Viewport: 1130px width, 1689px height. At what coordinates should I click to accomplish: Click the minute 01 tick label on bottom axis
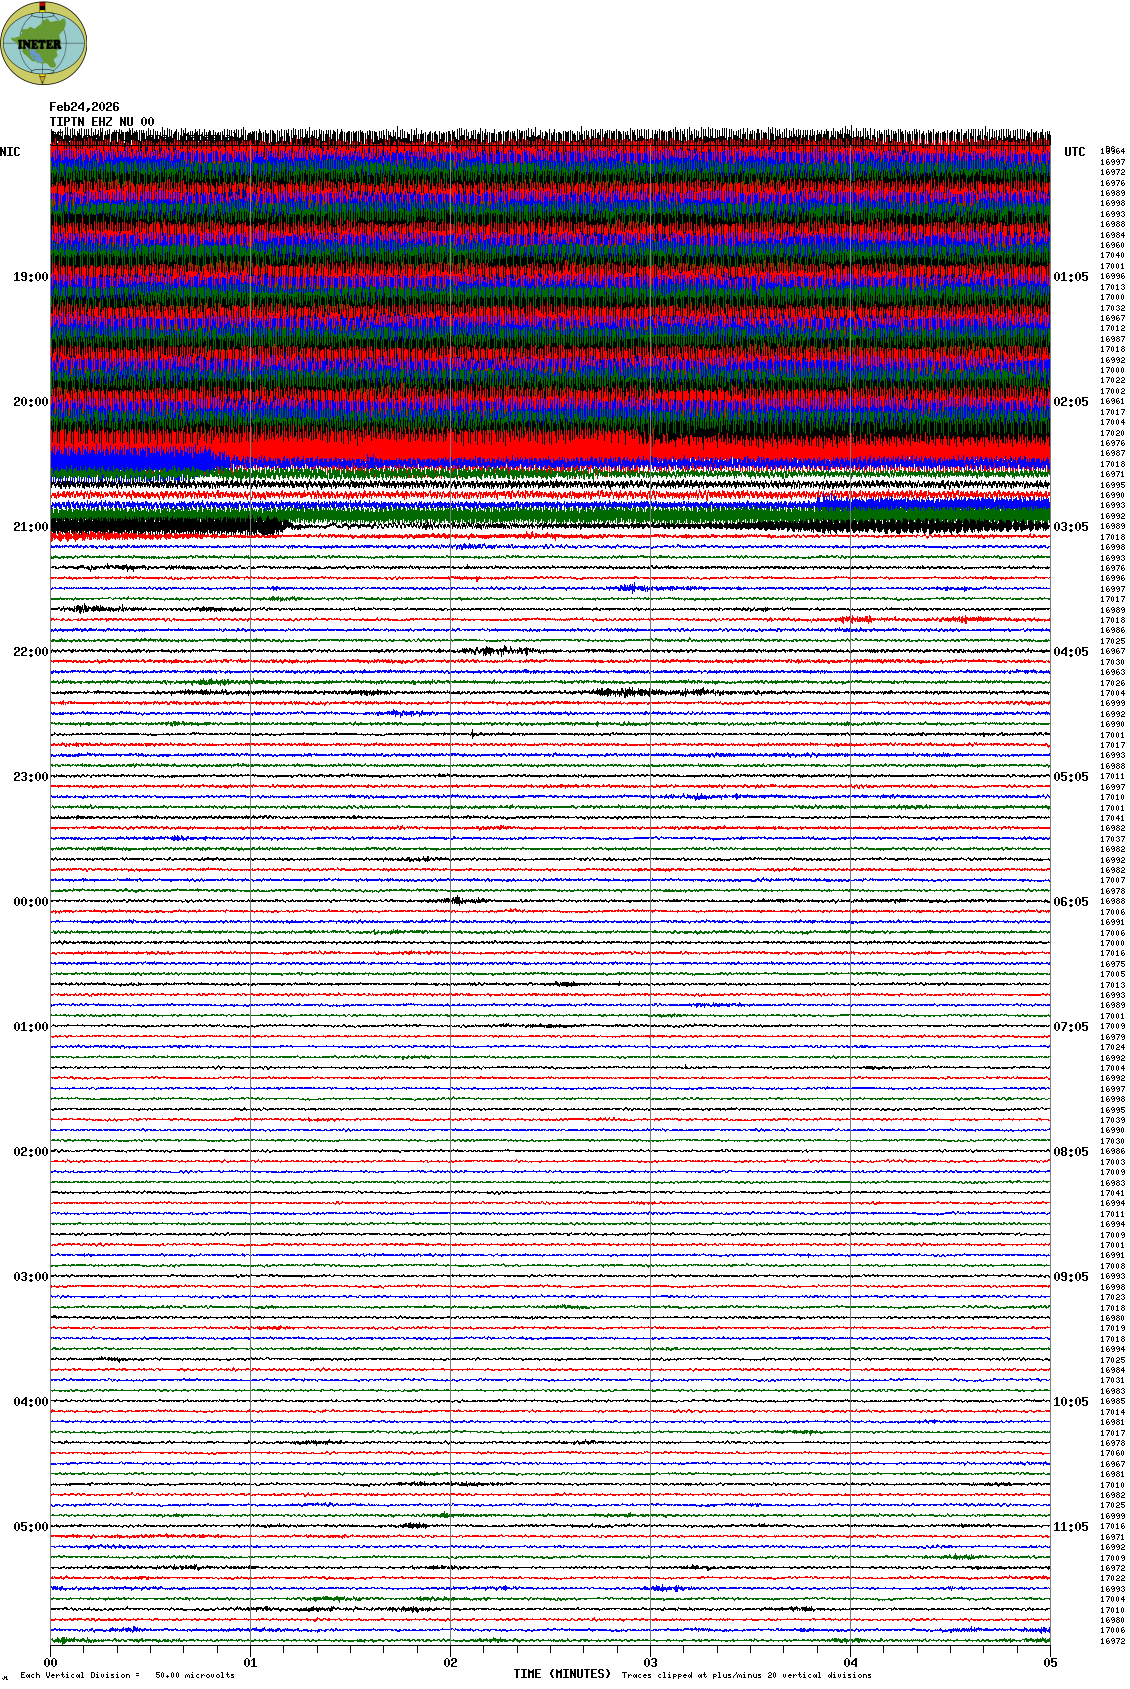(x=250, y=1663)
